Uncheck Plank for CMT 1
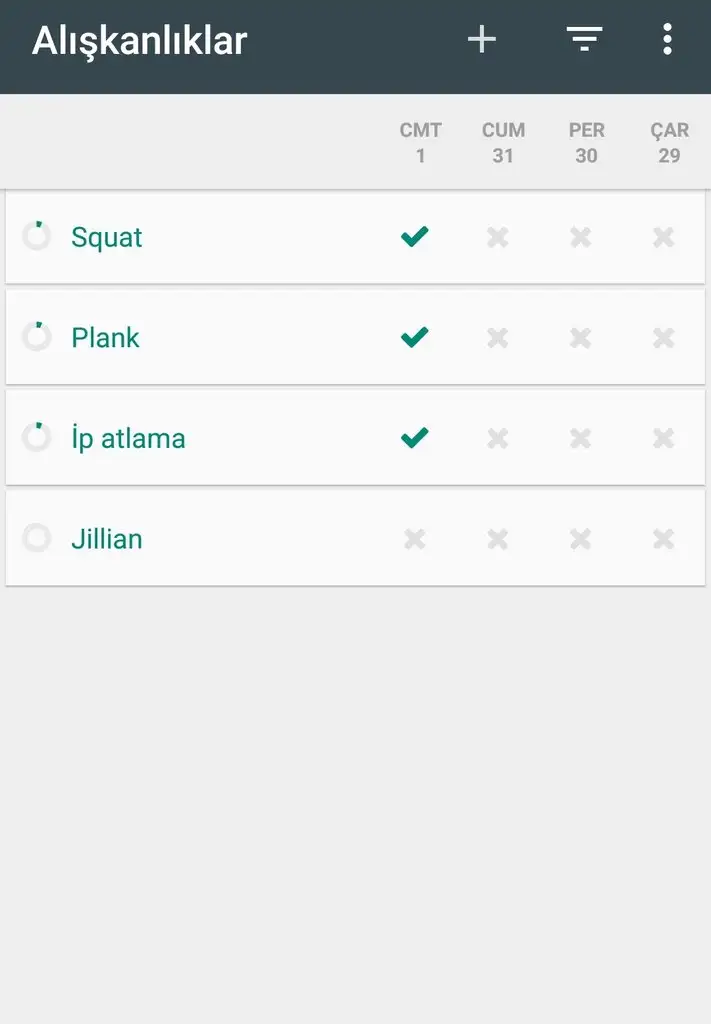711x1024 pixels. coord(415,337)
